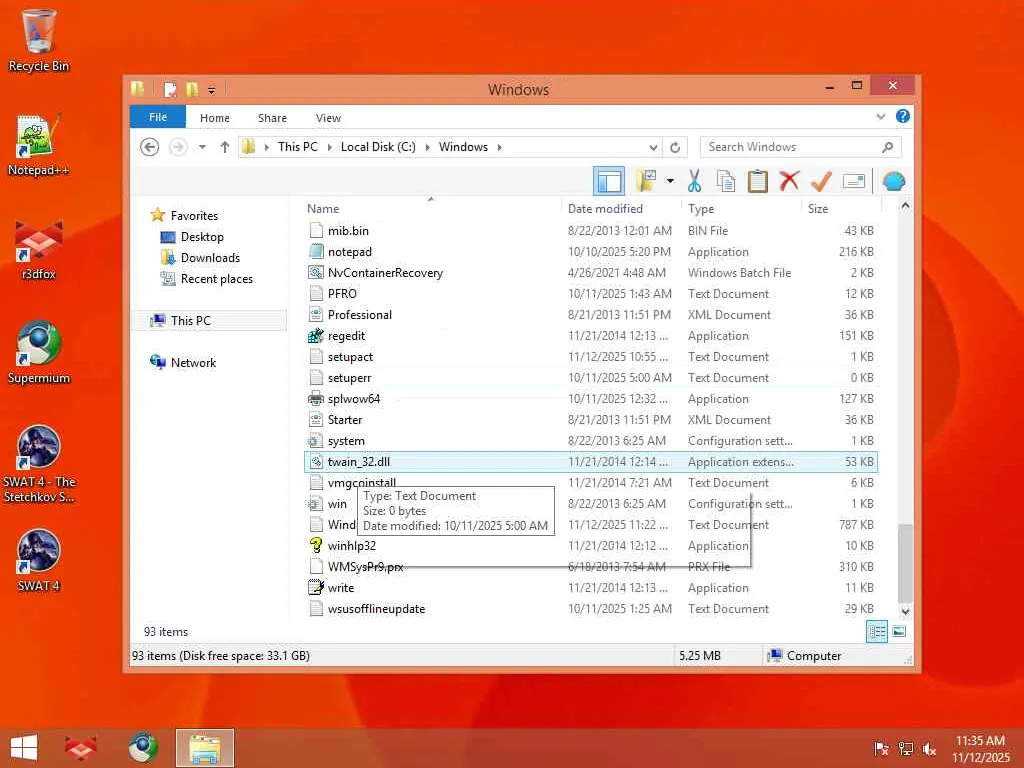The height and width of the screenshot is (768, 1024).
Task: Select the NvContainerRecovery batch file icon
Action: point(316,272)
